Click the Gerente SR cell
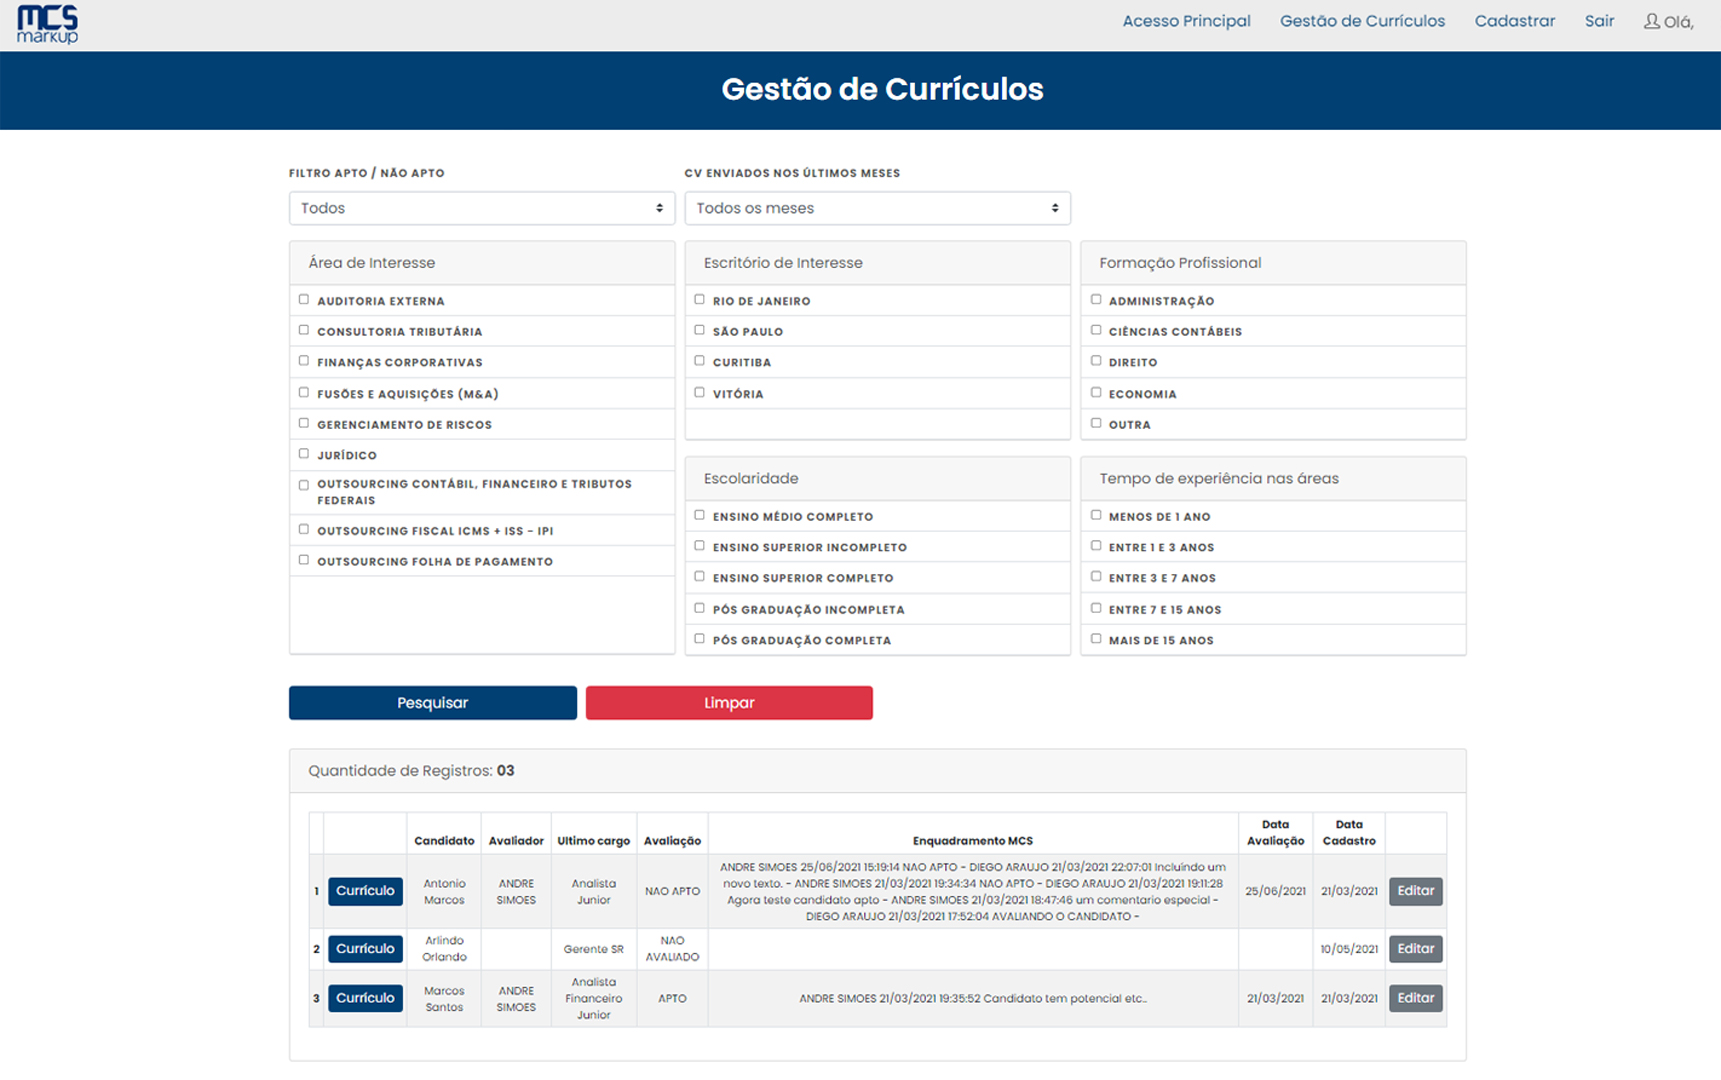This screenshot has width=1721, height=1080. coord(593,949)
